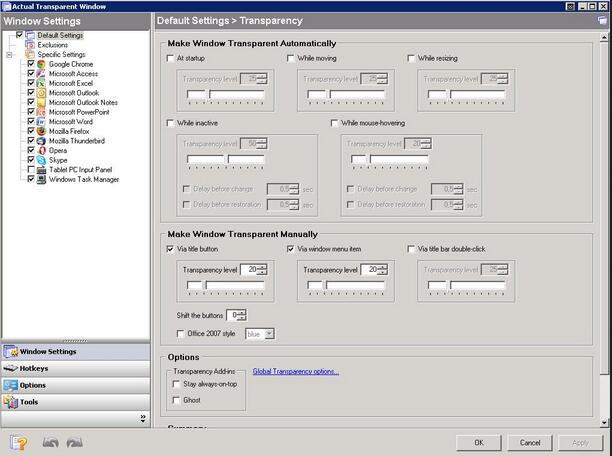Click the Microsoft Excel icon
Image resolution: width=612 pixels, height=456 pixels.
coord(41,83)
